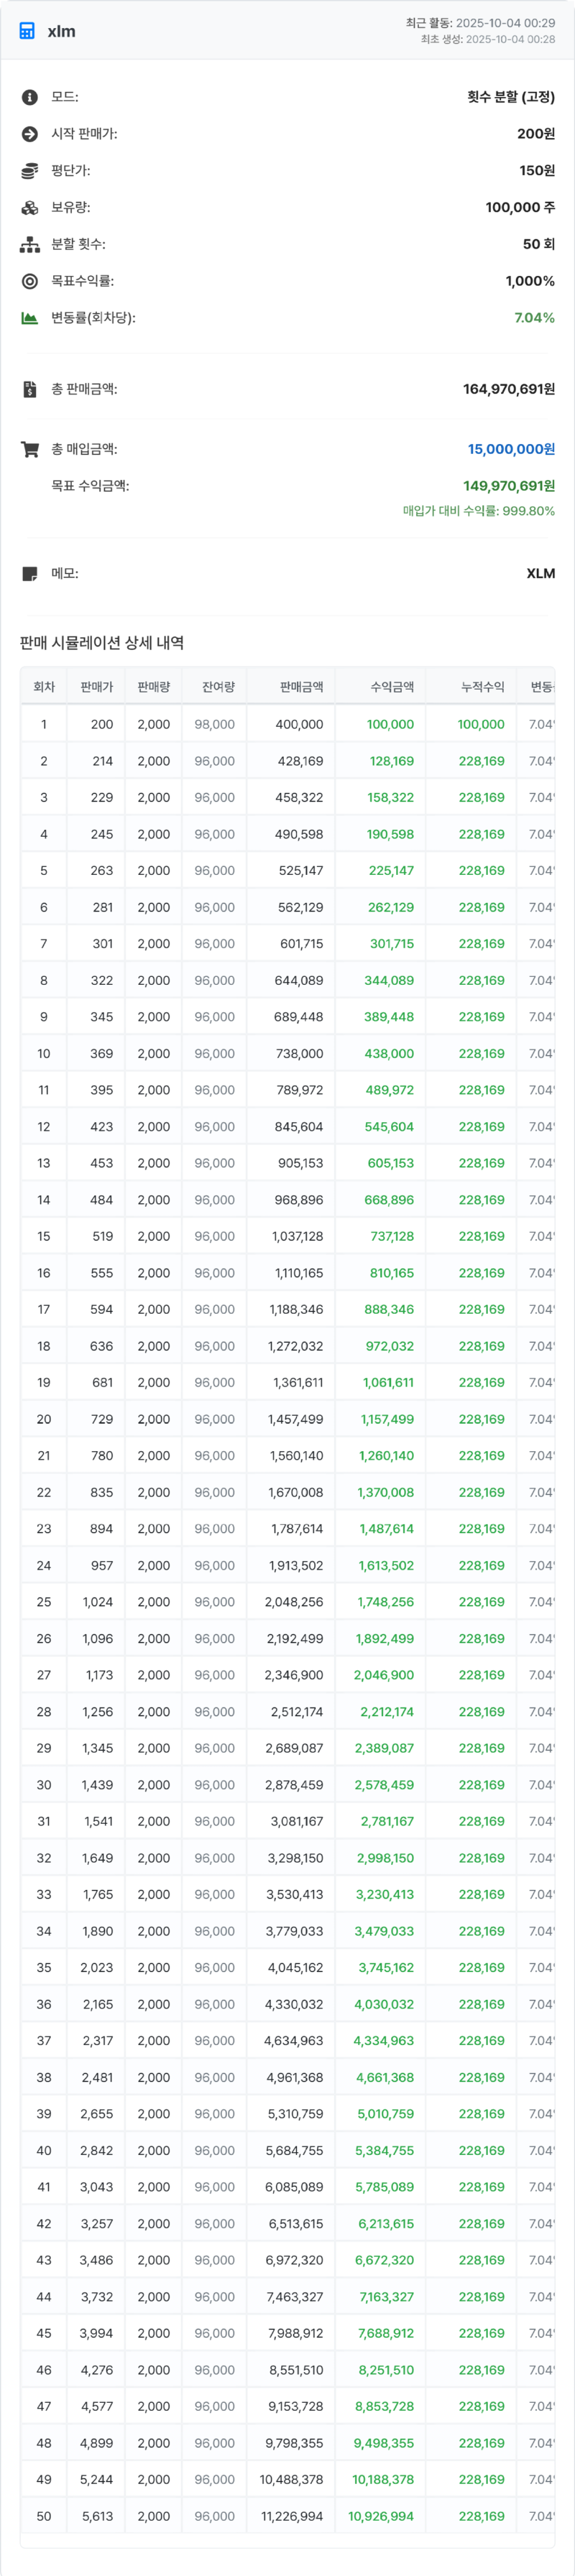Viewport: 575px width, 2576px height.
Task: Click the 판매금액 column header
Action: click(x=301, y=687)
